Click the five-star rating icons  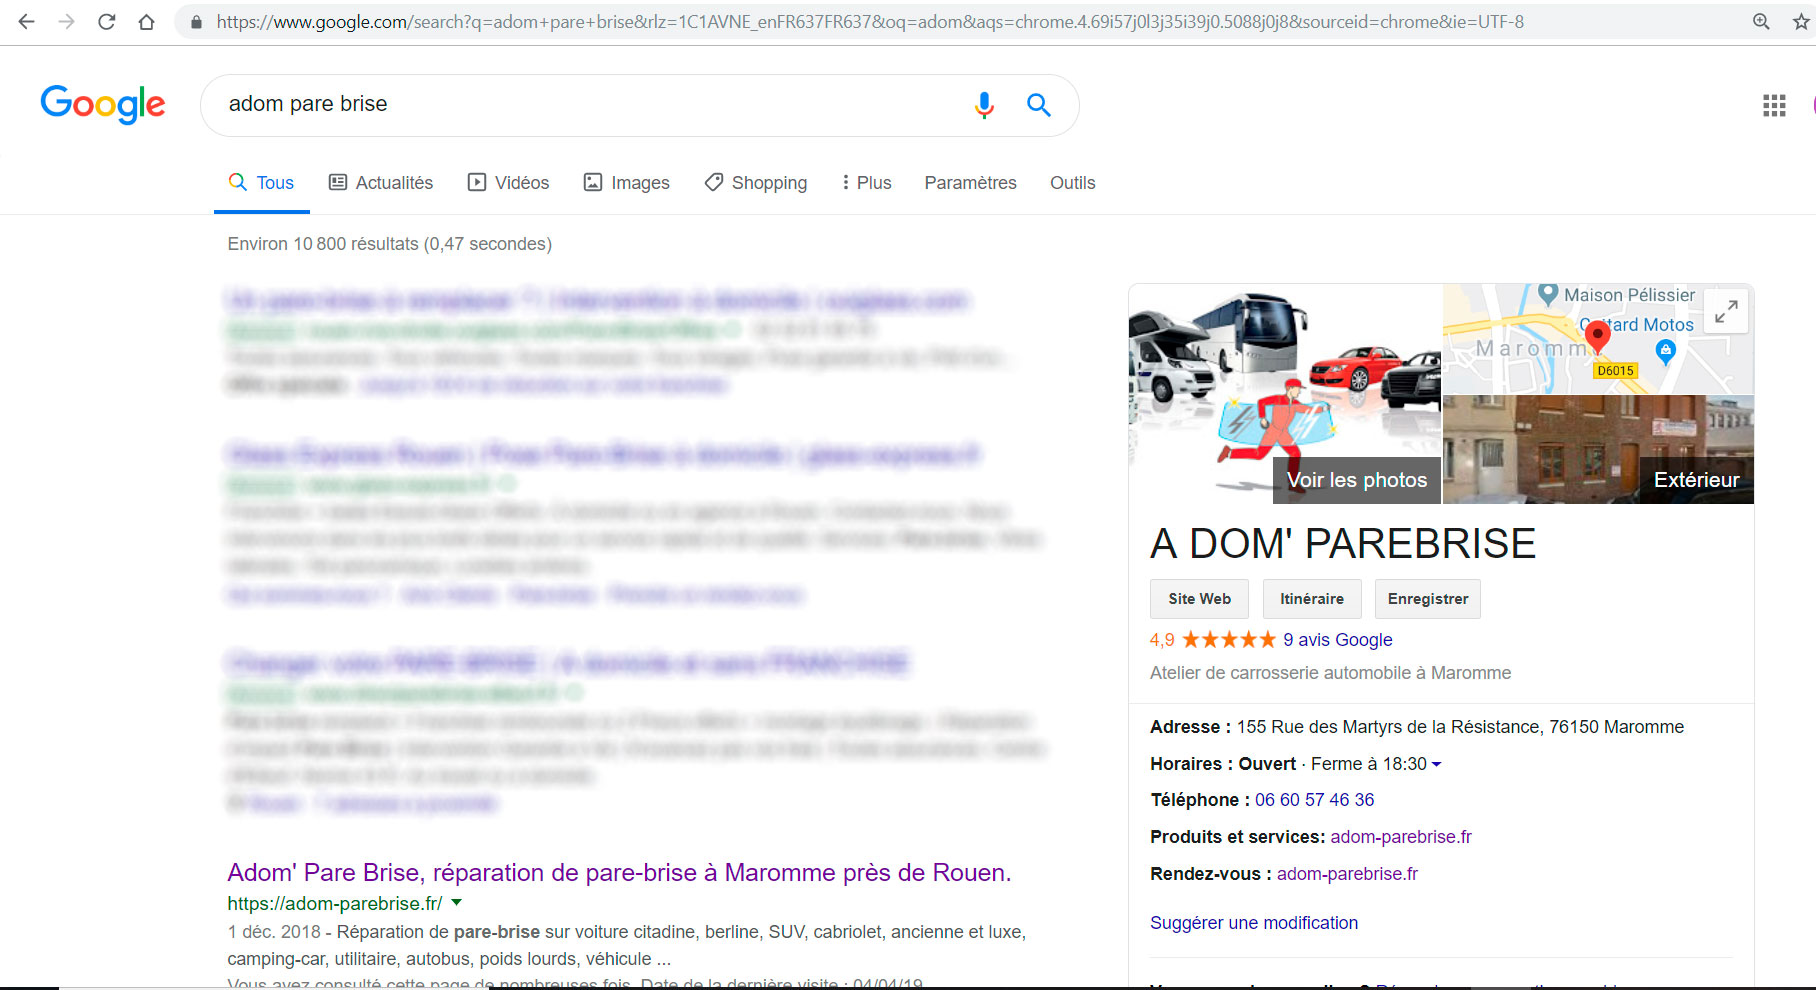pos(1229,640)
